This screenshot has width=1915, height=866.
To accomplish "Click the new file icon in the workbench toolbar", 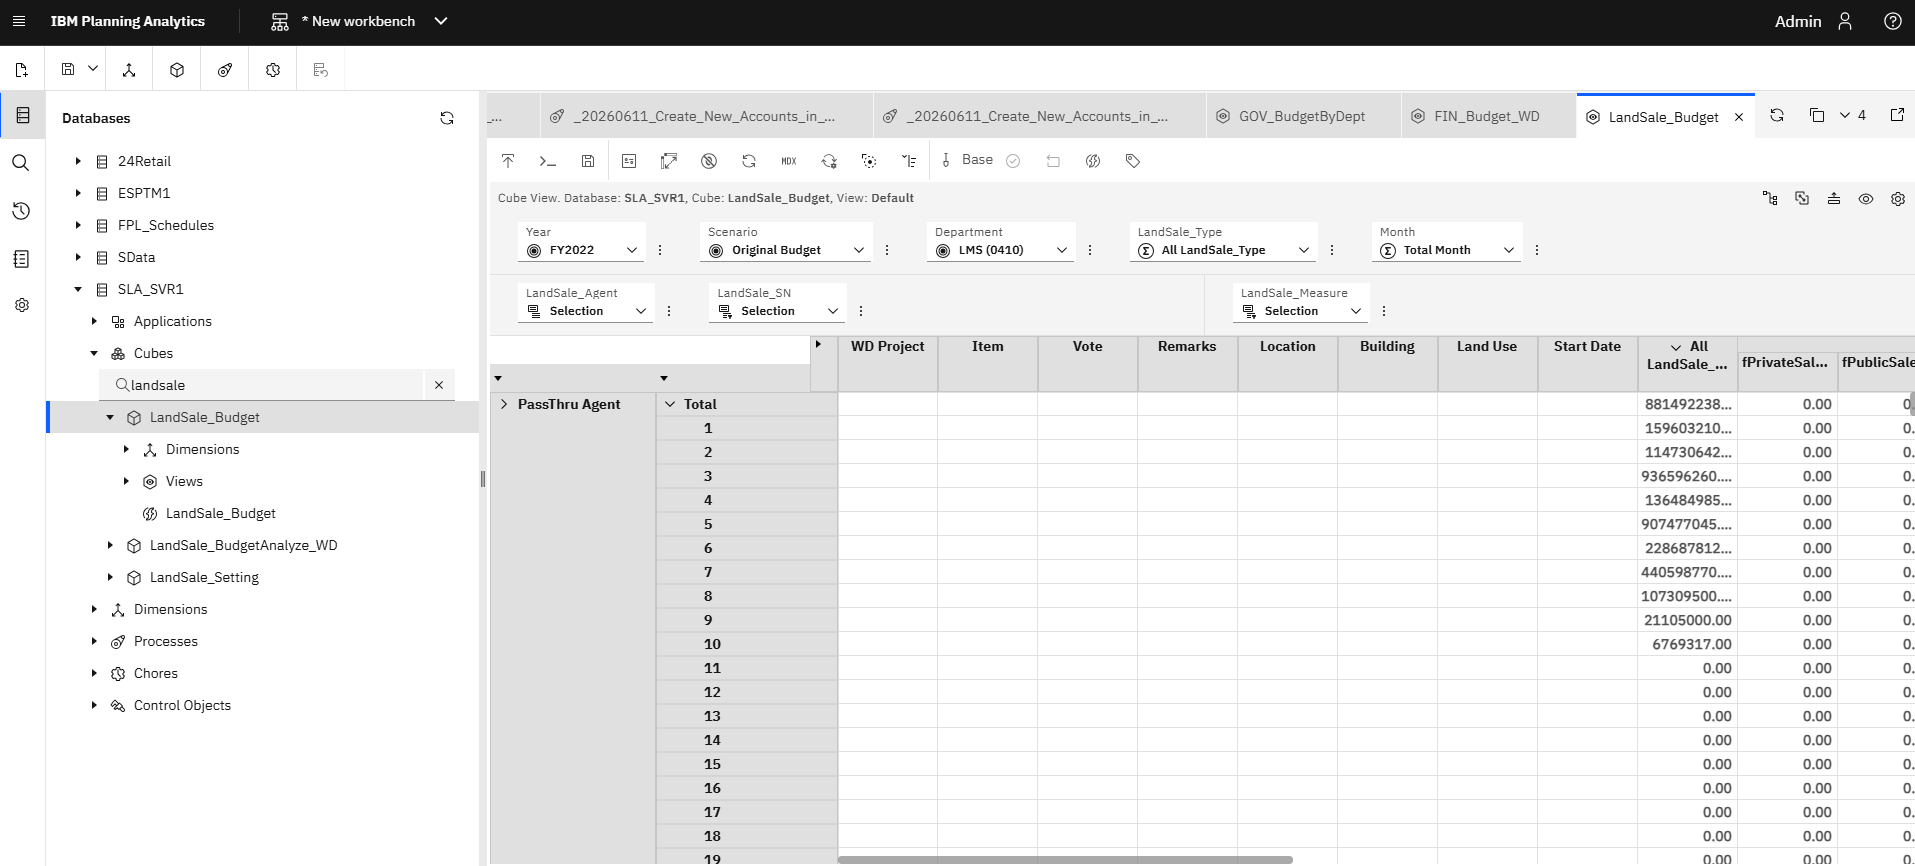I will [x=22, y=70].
